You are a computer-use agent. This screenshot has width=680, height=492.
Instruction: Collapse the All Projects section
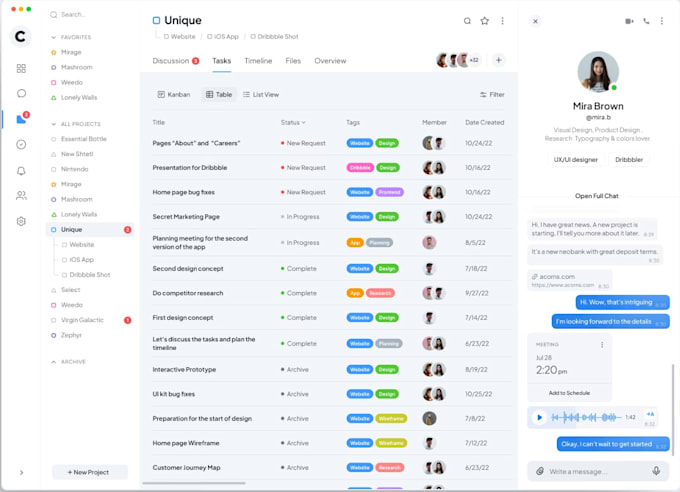[x=53, y=124]
